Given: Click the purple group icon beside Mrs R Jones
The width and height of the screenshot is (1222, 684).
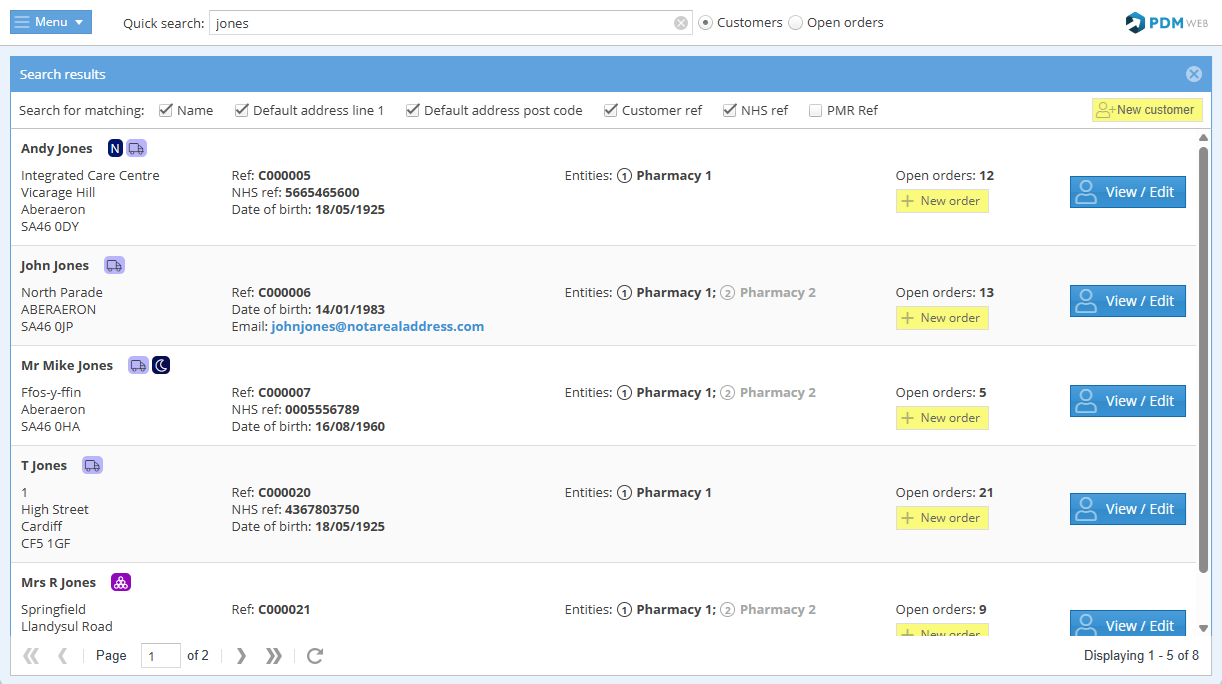Looking at the screenshot, I should tap(121, 583).
